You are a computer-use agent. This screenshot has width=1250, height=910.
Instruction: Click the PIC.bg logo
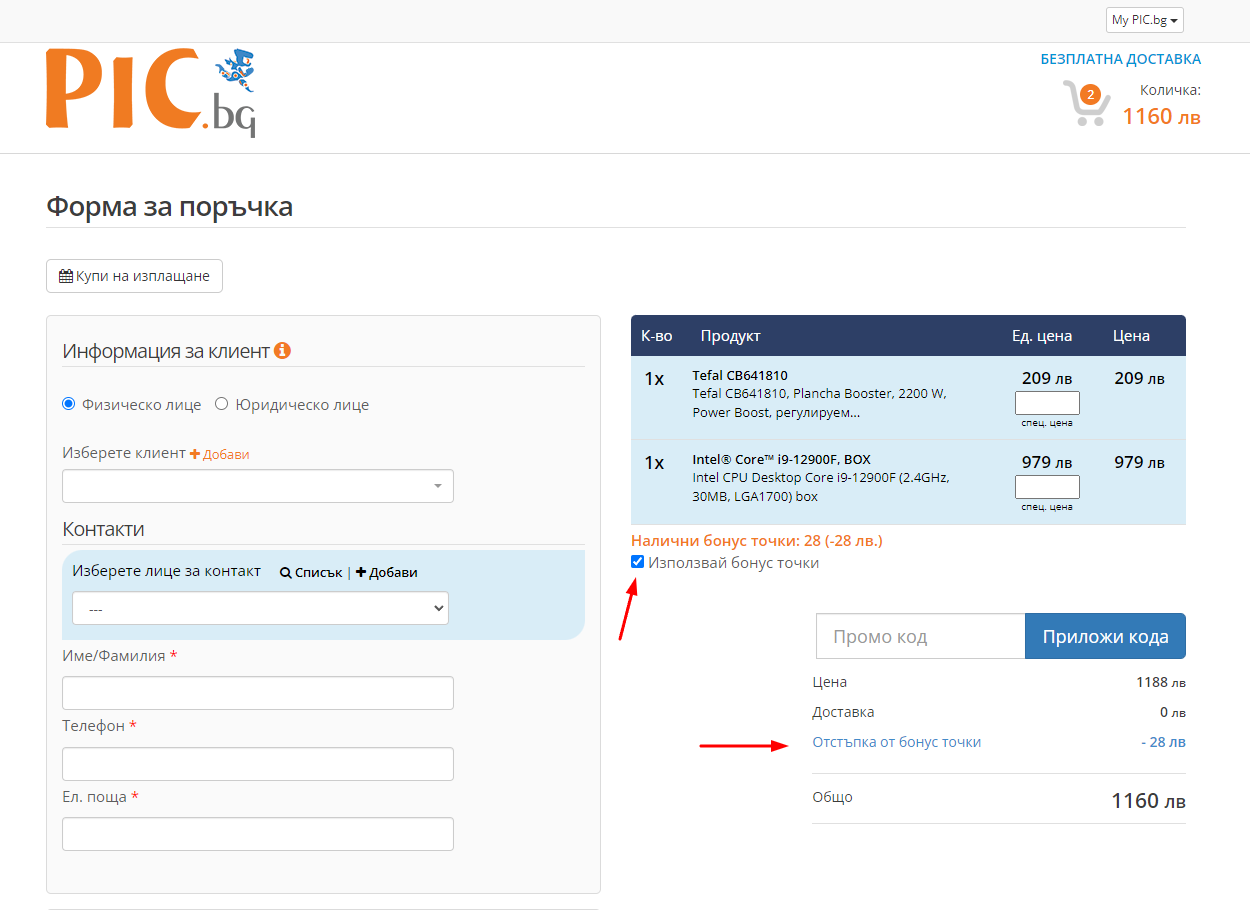pos(150,91)
